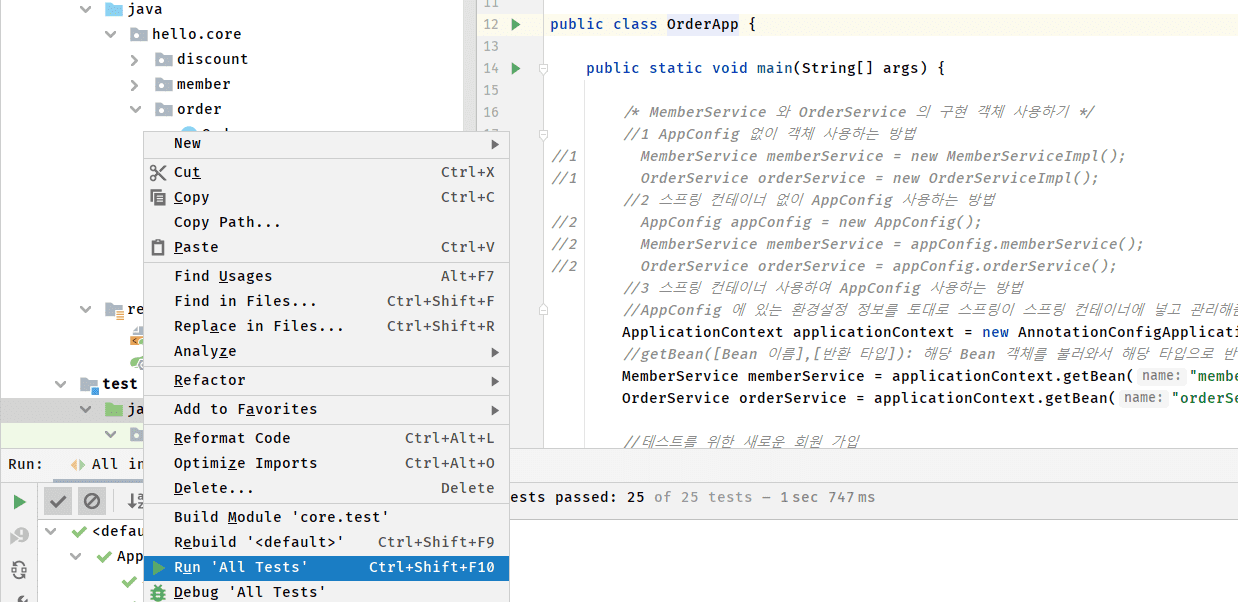
Task: Click the green Rerun button in Run panel
Action: coord(19,501)
